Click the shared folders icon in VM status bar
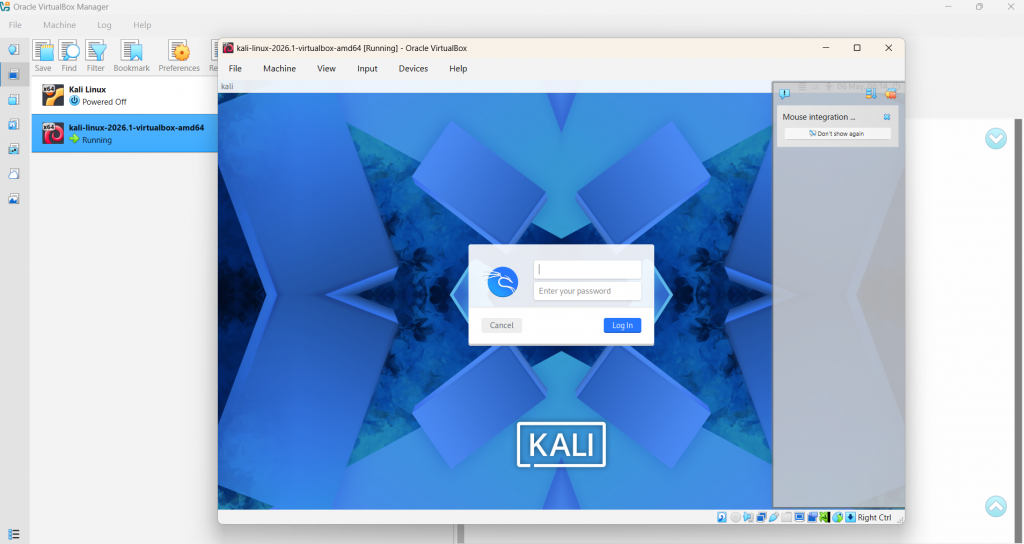Viewport: 1024px width, 544px height. click(787, 517)
